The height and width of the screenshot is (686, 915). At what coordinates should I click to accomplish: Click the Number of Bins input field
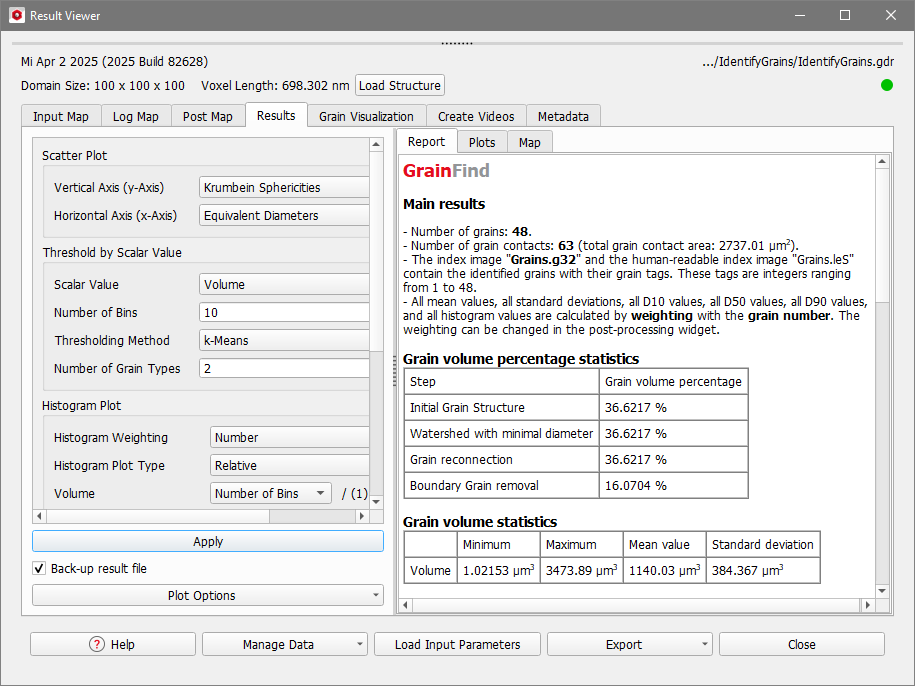click(284, 313)
